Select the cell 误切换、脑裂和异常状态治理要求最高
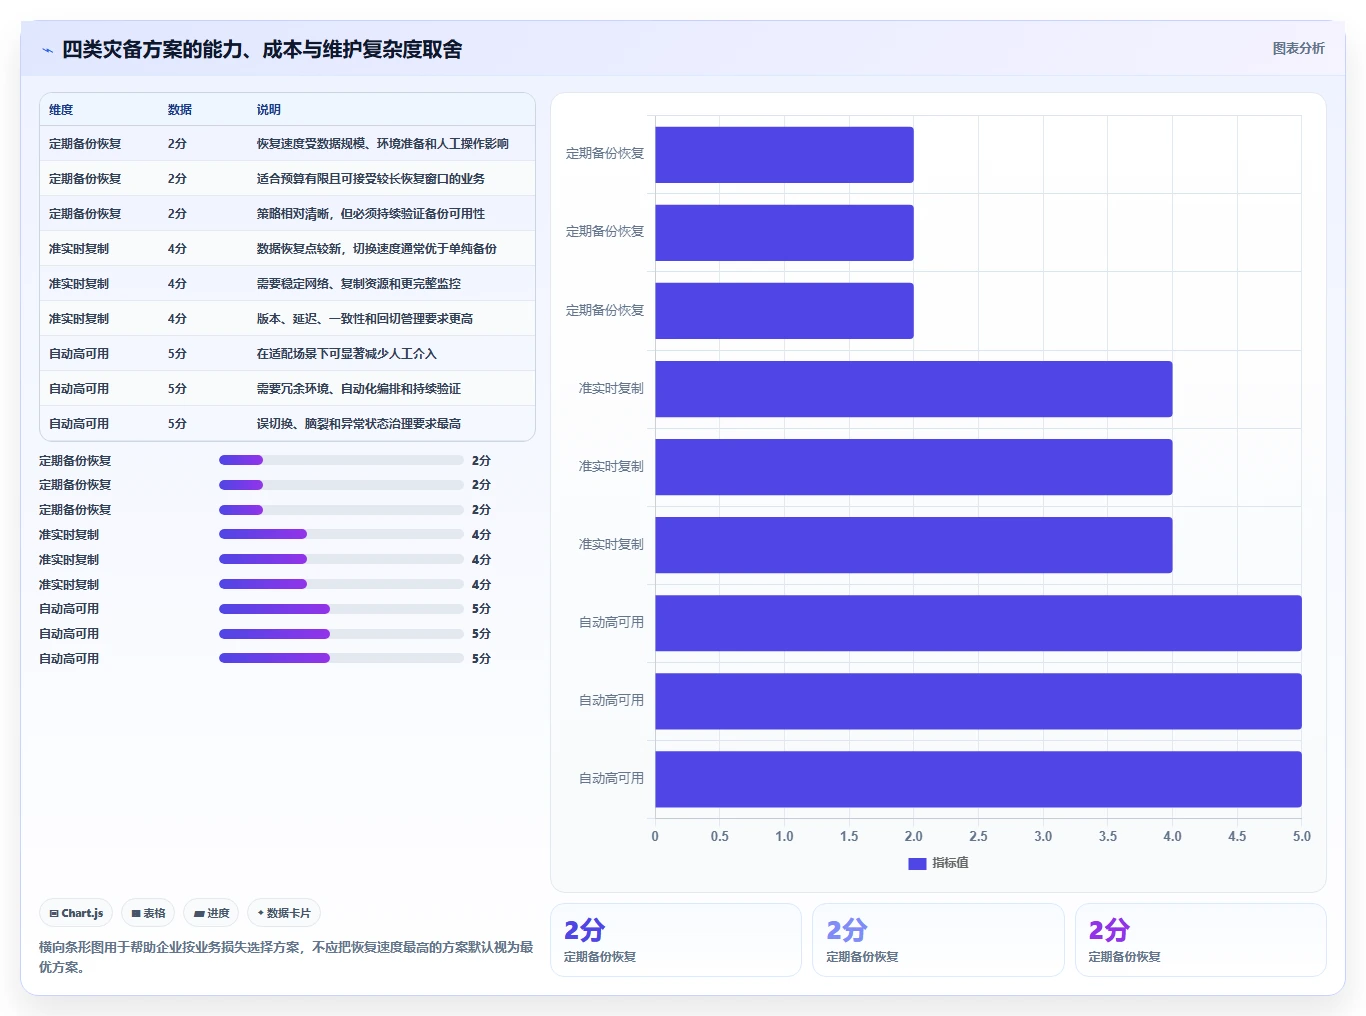 pos(359,424)
